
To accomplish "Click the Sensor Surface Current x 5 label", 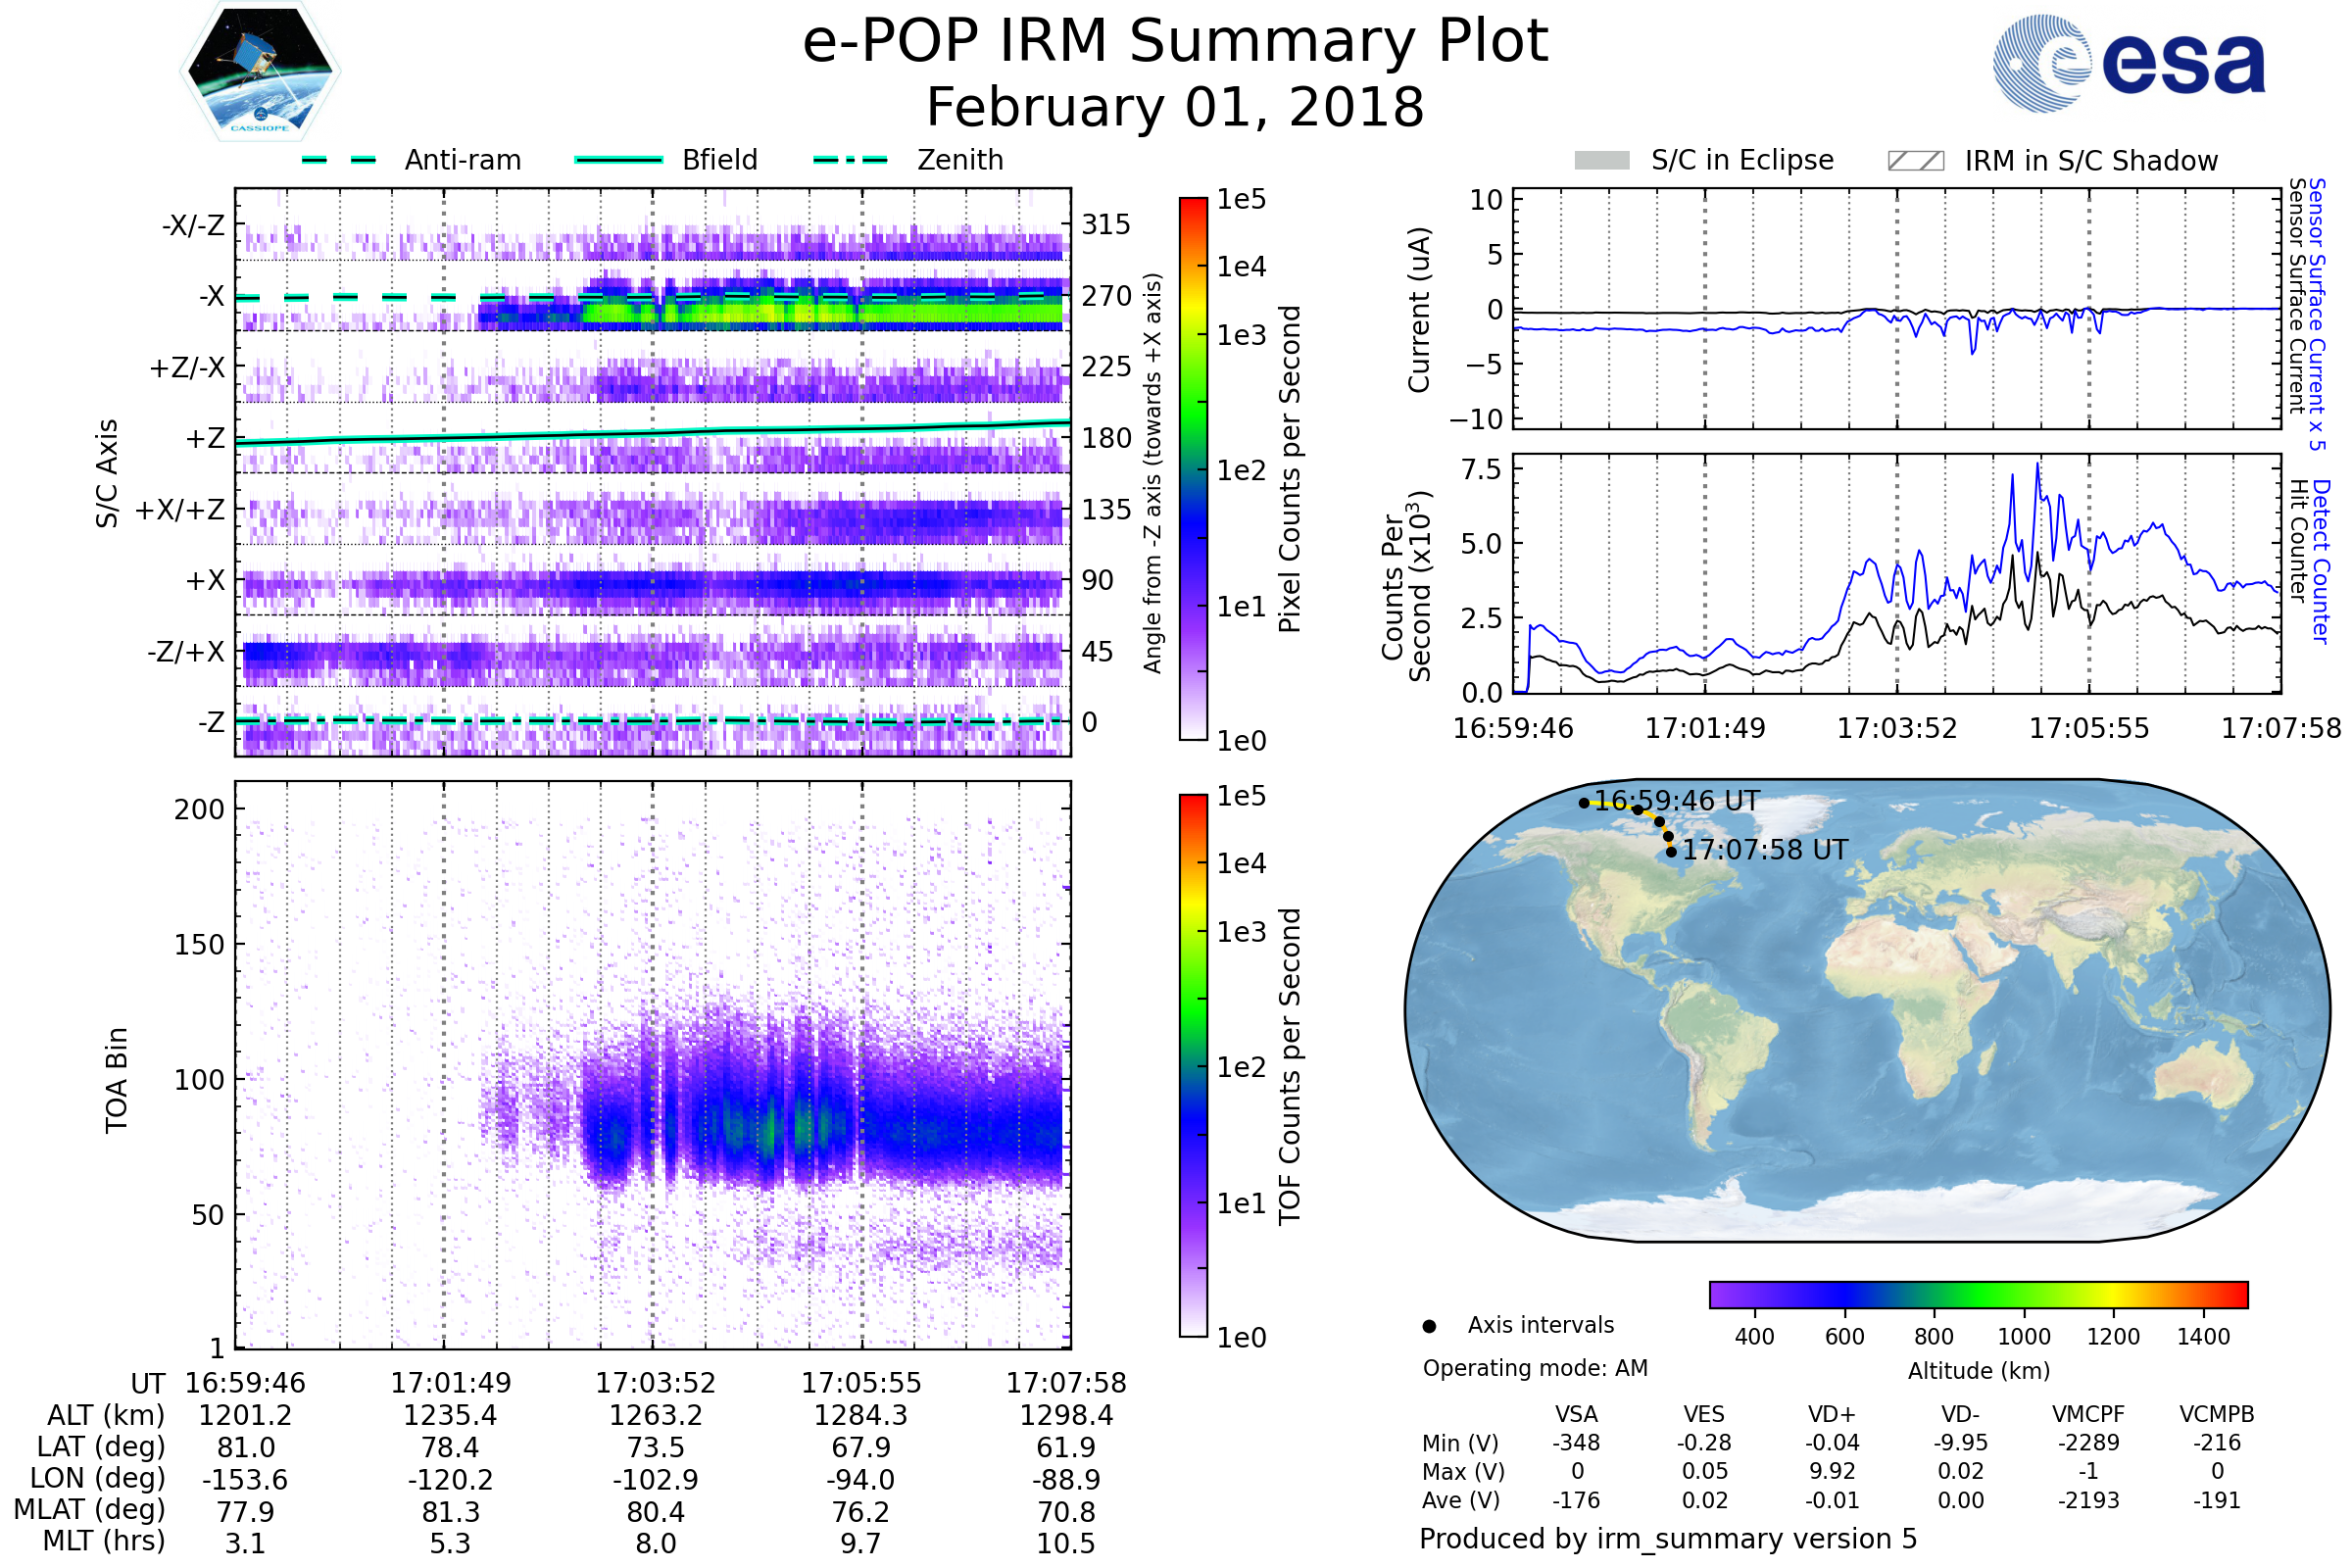I will (x=2317, y=314).
